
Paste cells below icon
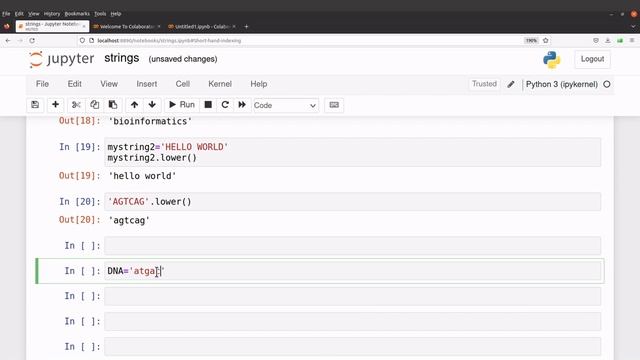[x=113, y=105]
